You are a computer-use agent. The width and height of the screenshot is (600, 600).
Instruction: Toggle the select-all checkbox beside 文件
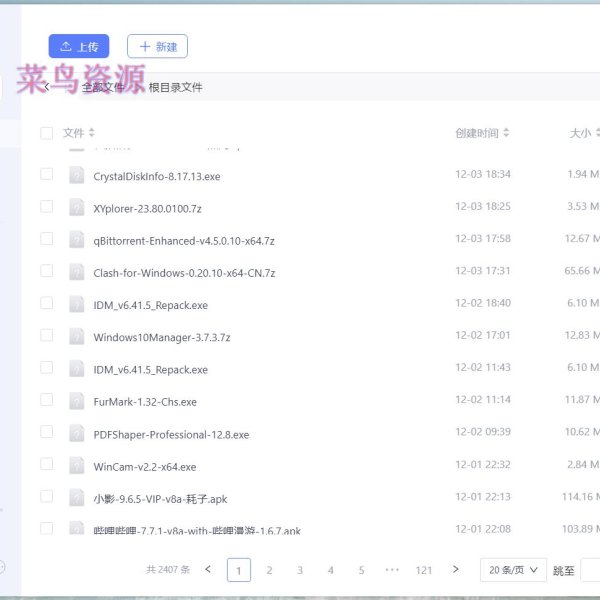[47, 133]
